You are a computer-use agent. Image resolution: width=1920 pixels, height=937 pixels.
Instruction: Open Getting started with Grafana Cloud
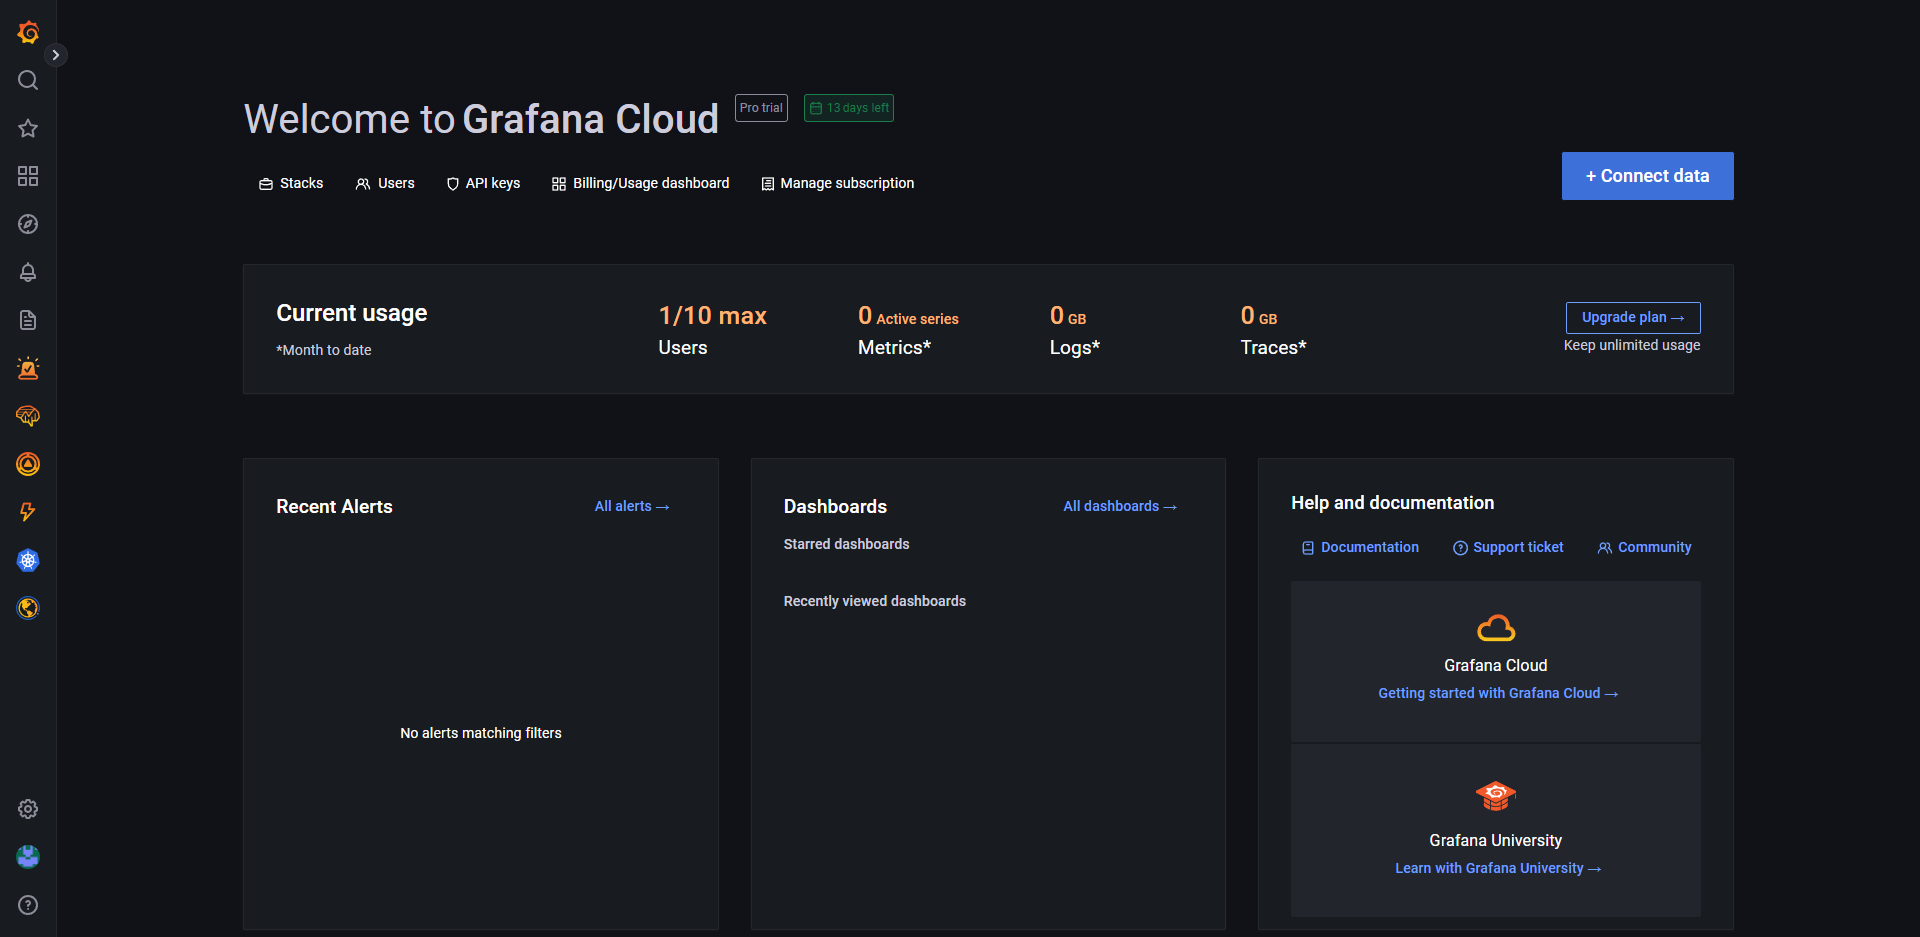tap(1498, 693)
